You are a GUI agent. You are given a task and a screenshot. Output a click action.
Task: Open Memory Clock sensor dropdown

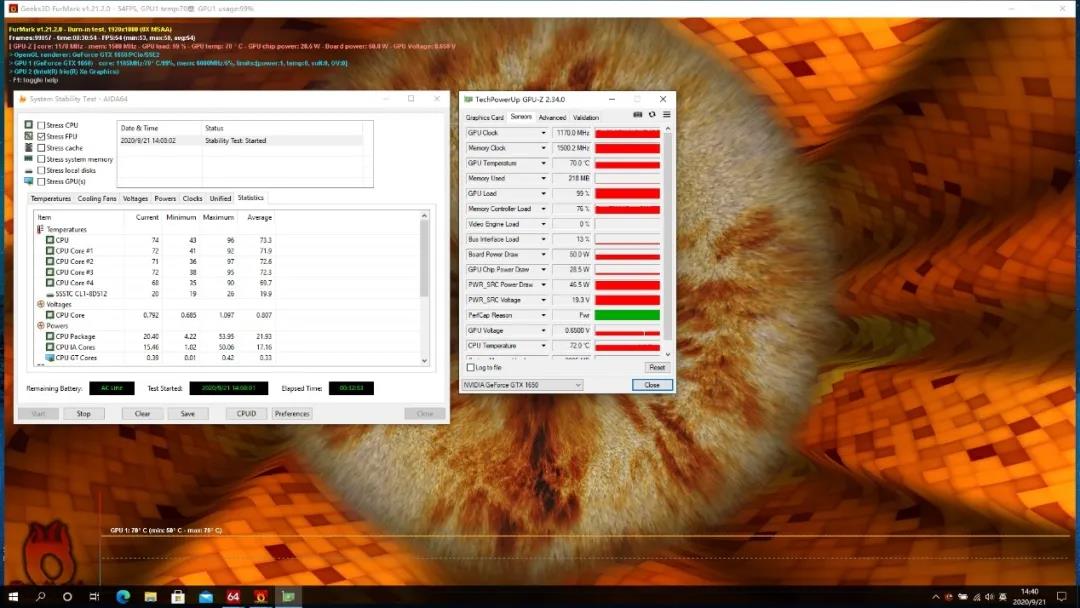543,148
